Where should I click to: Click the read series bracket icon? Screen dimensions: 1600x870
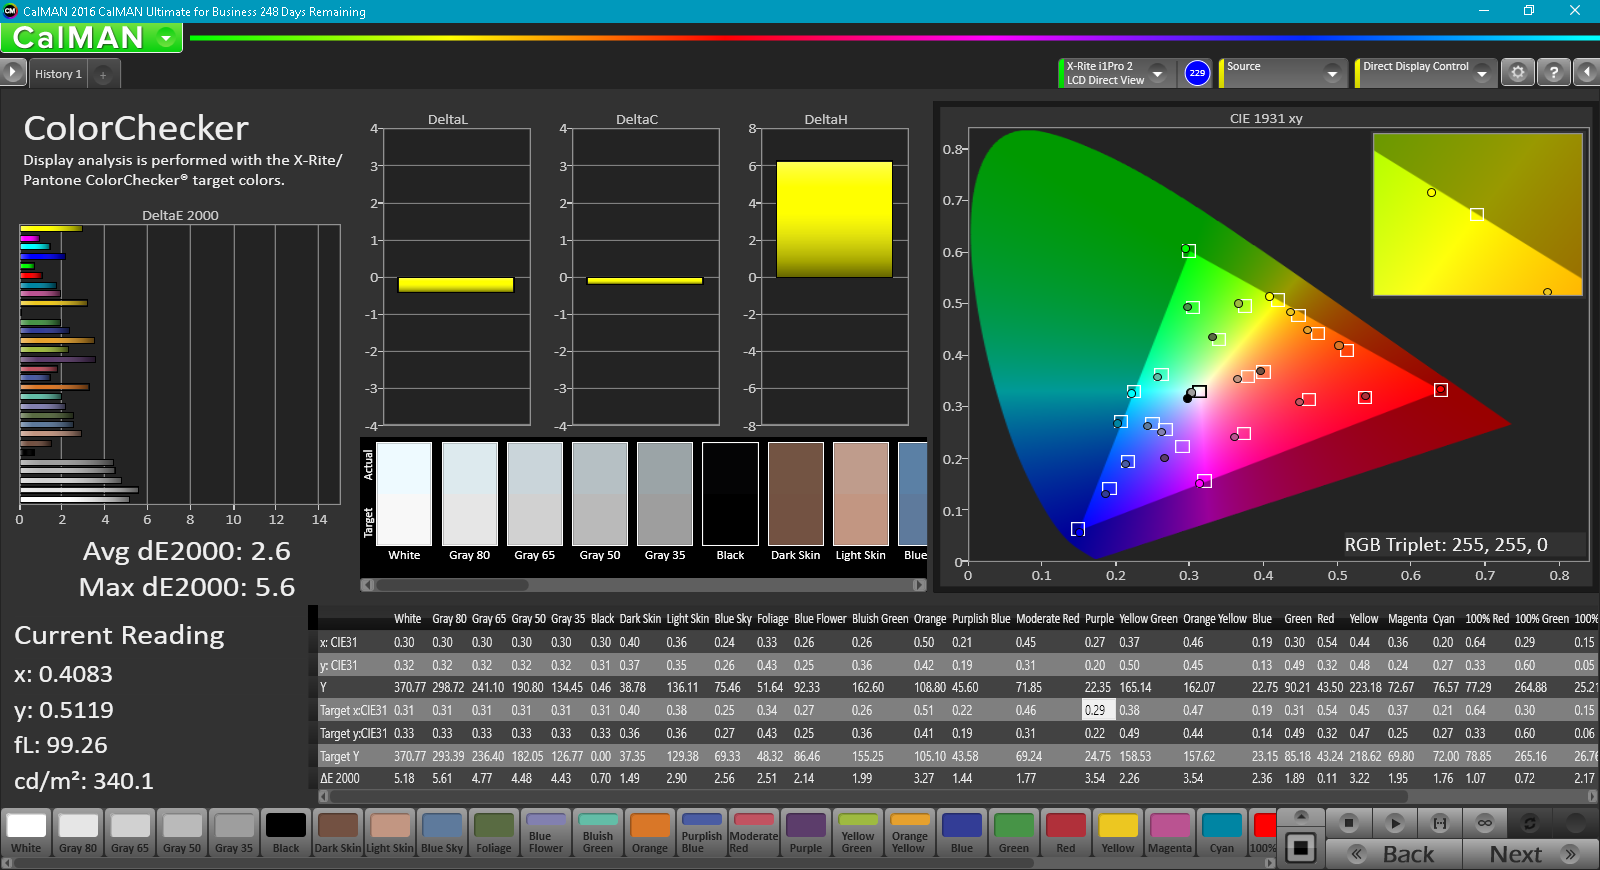click(1439, 823)
